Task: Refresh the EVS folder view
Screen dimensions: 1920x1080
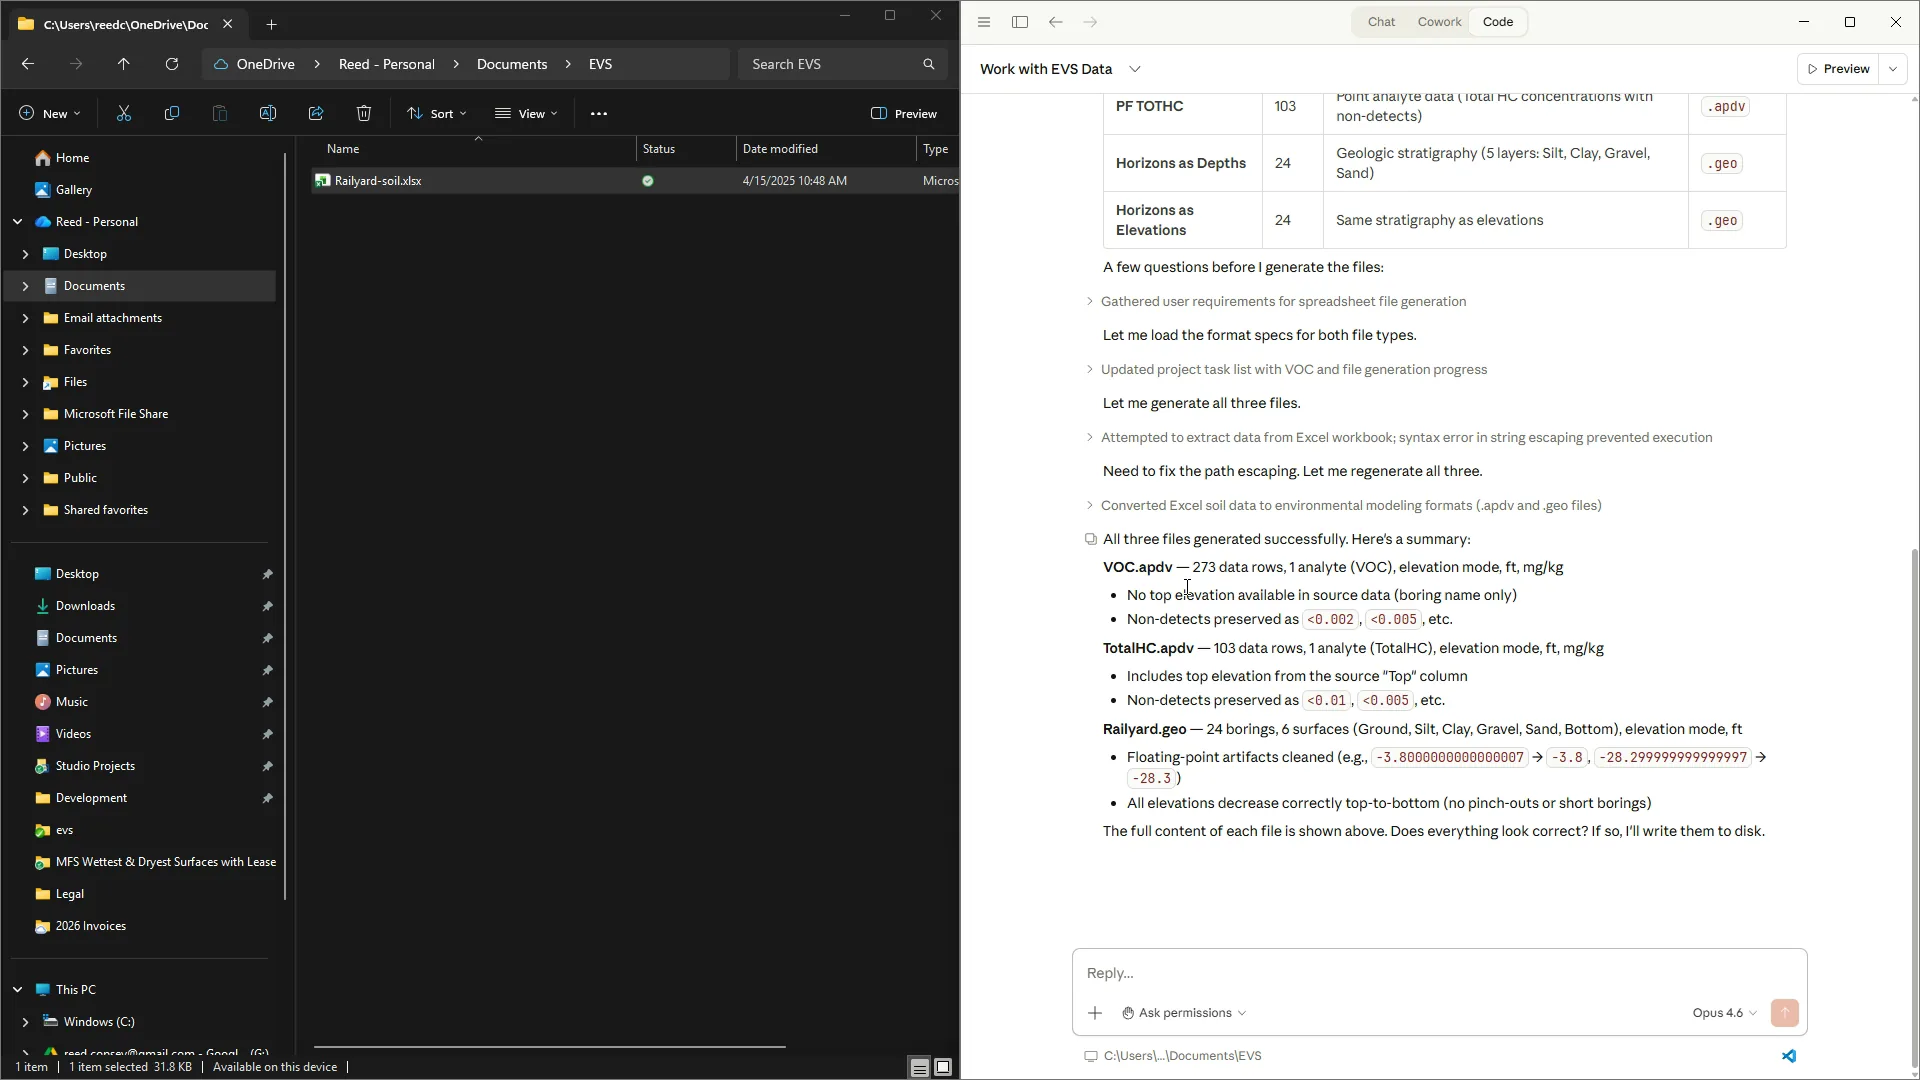Action: point(172,64)
